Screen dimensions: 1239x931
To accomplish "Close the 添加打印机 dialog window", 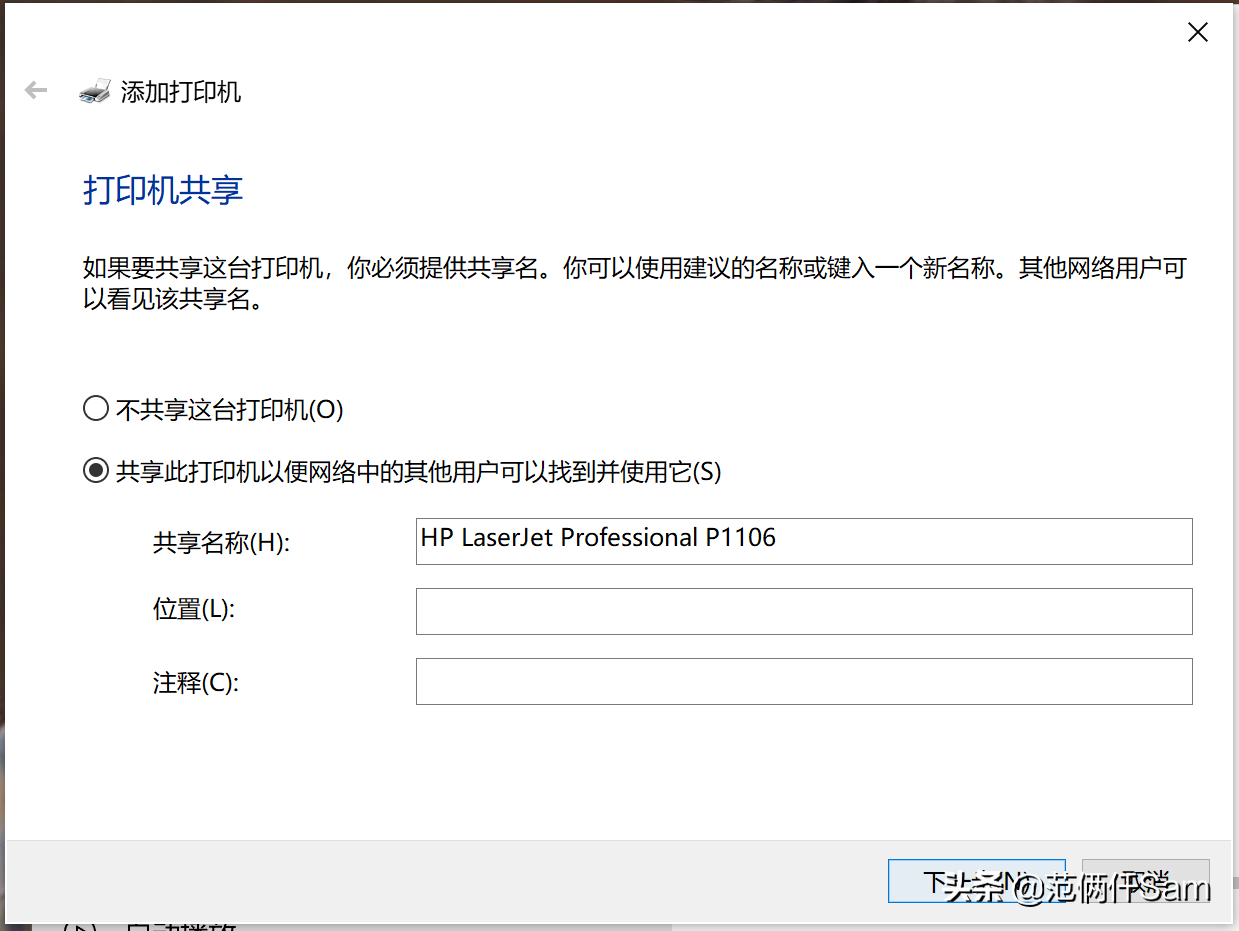I will 1198,32.
